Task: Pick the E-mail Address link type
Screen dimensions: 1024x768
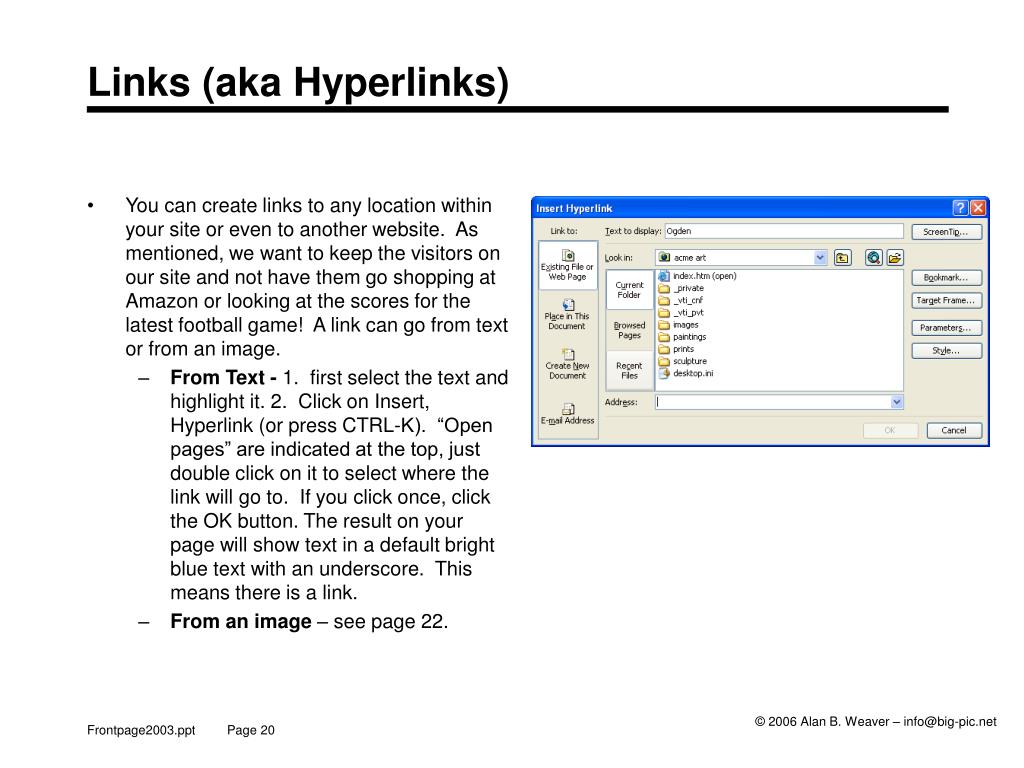Action: click(568, 414)
